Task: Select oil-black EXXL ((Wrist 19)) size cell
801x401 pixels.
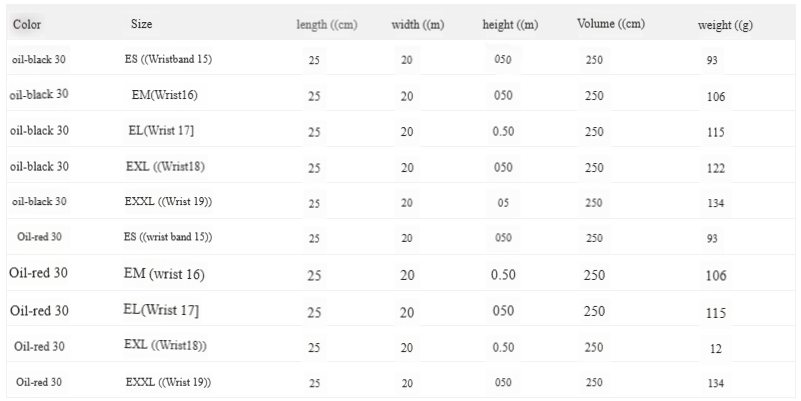Action: (168, 202)
